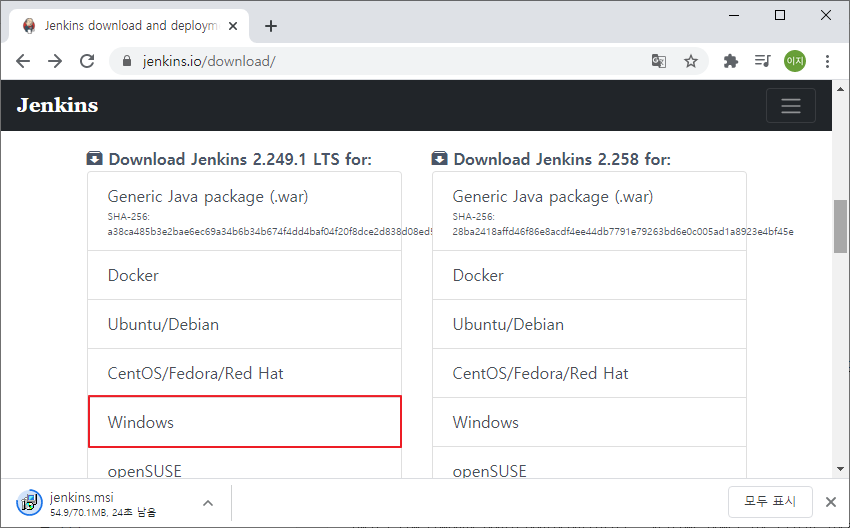Image resolution: width=850 pixels, height=528 pixels.
Task: Open the extensions puzzle icon
Action: tap(731, 61)
